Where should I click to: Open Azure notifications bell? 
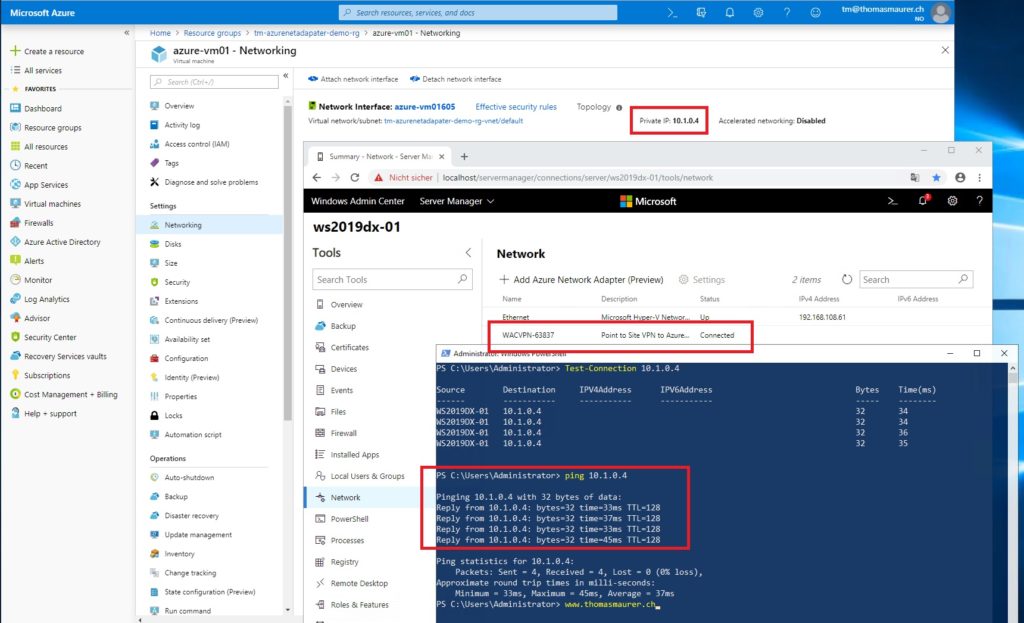coord(729,12)
